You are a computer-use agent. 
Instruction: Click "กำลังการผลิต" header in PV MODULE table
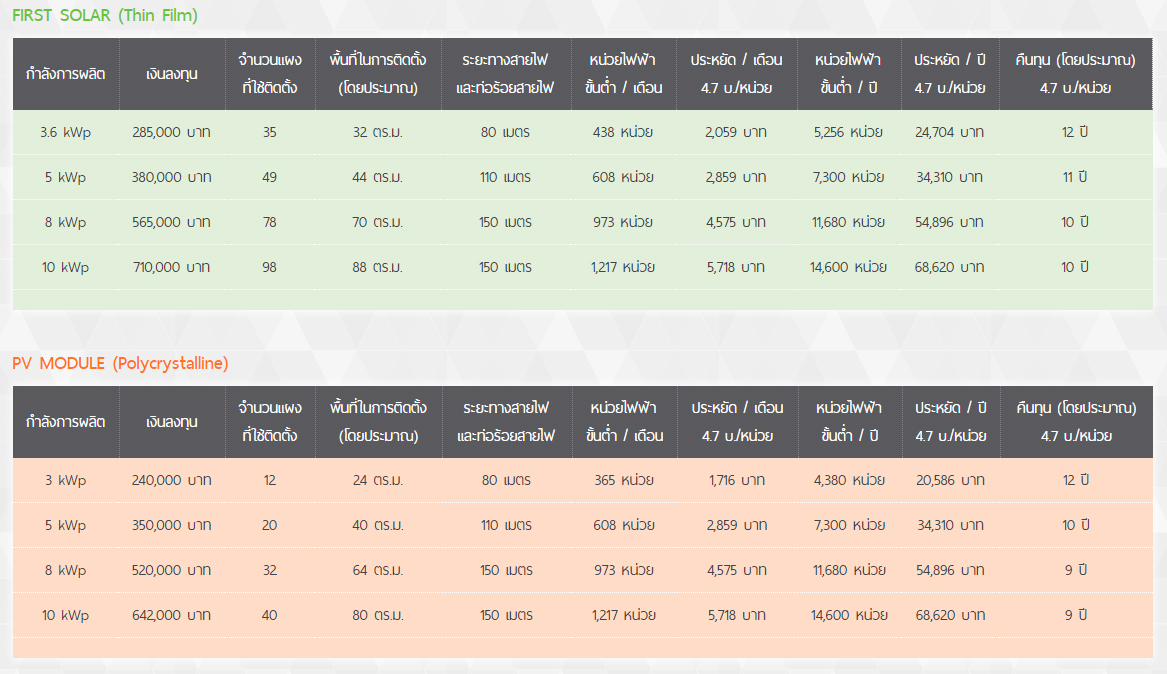tap(65, 422)
